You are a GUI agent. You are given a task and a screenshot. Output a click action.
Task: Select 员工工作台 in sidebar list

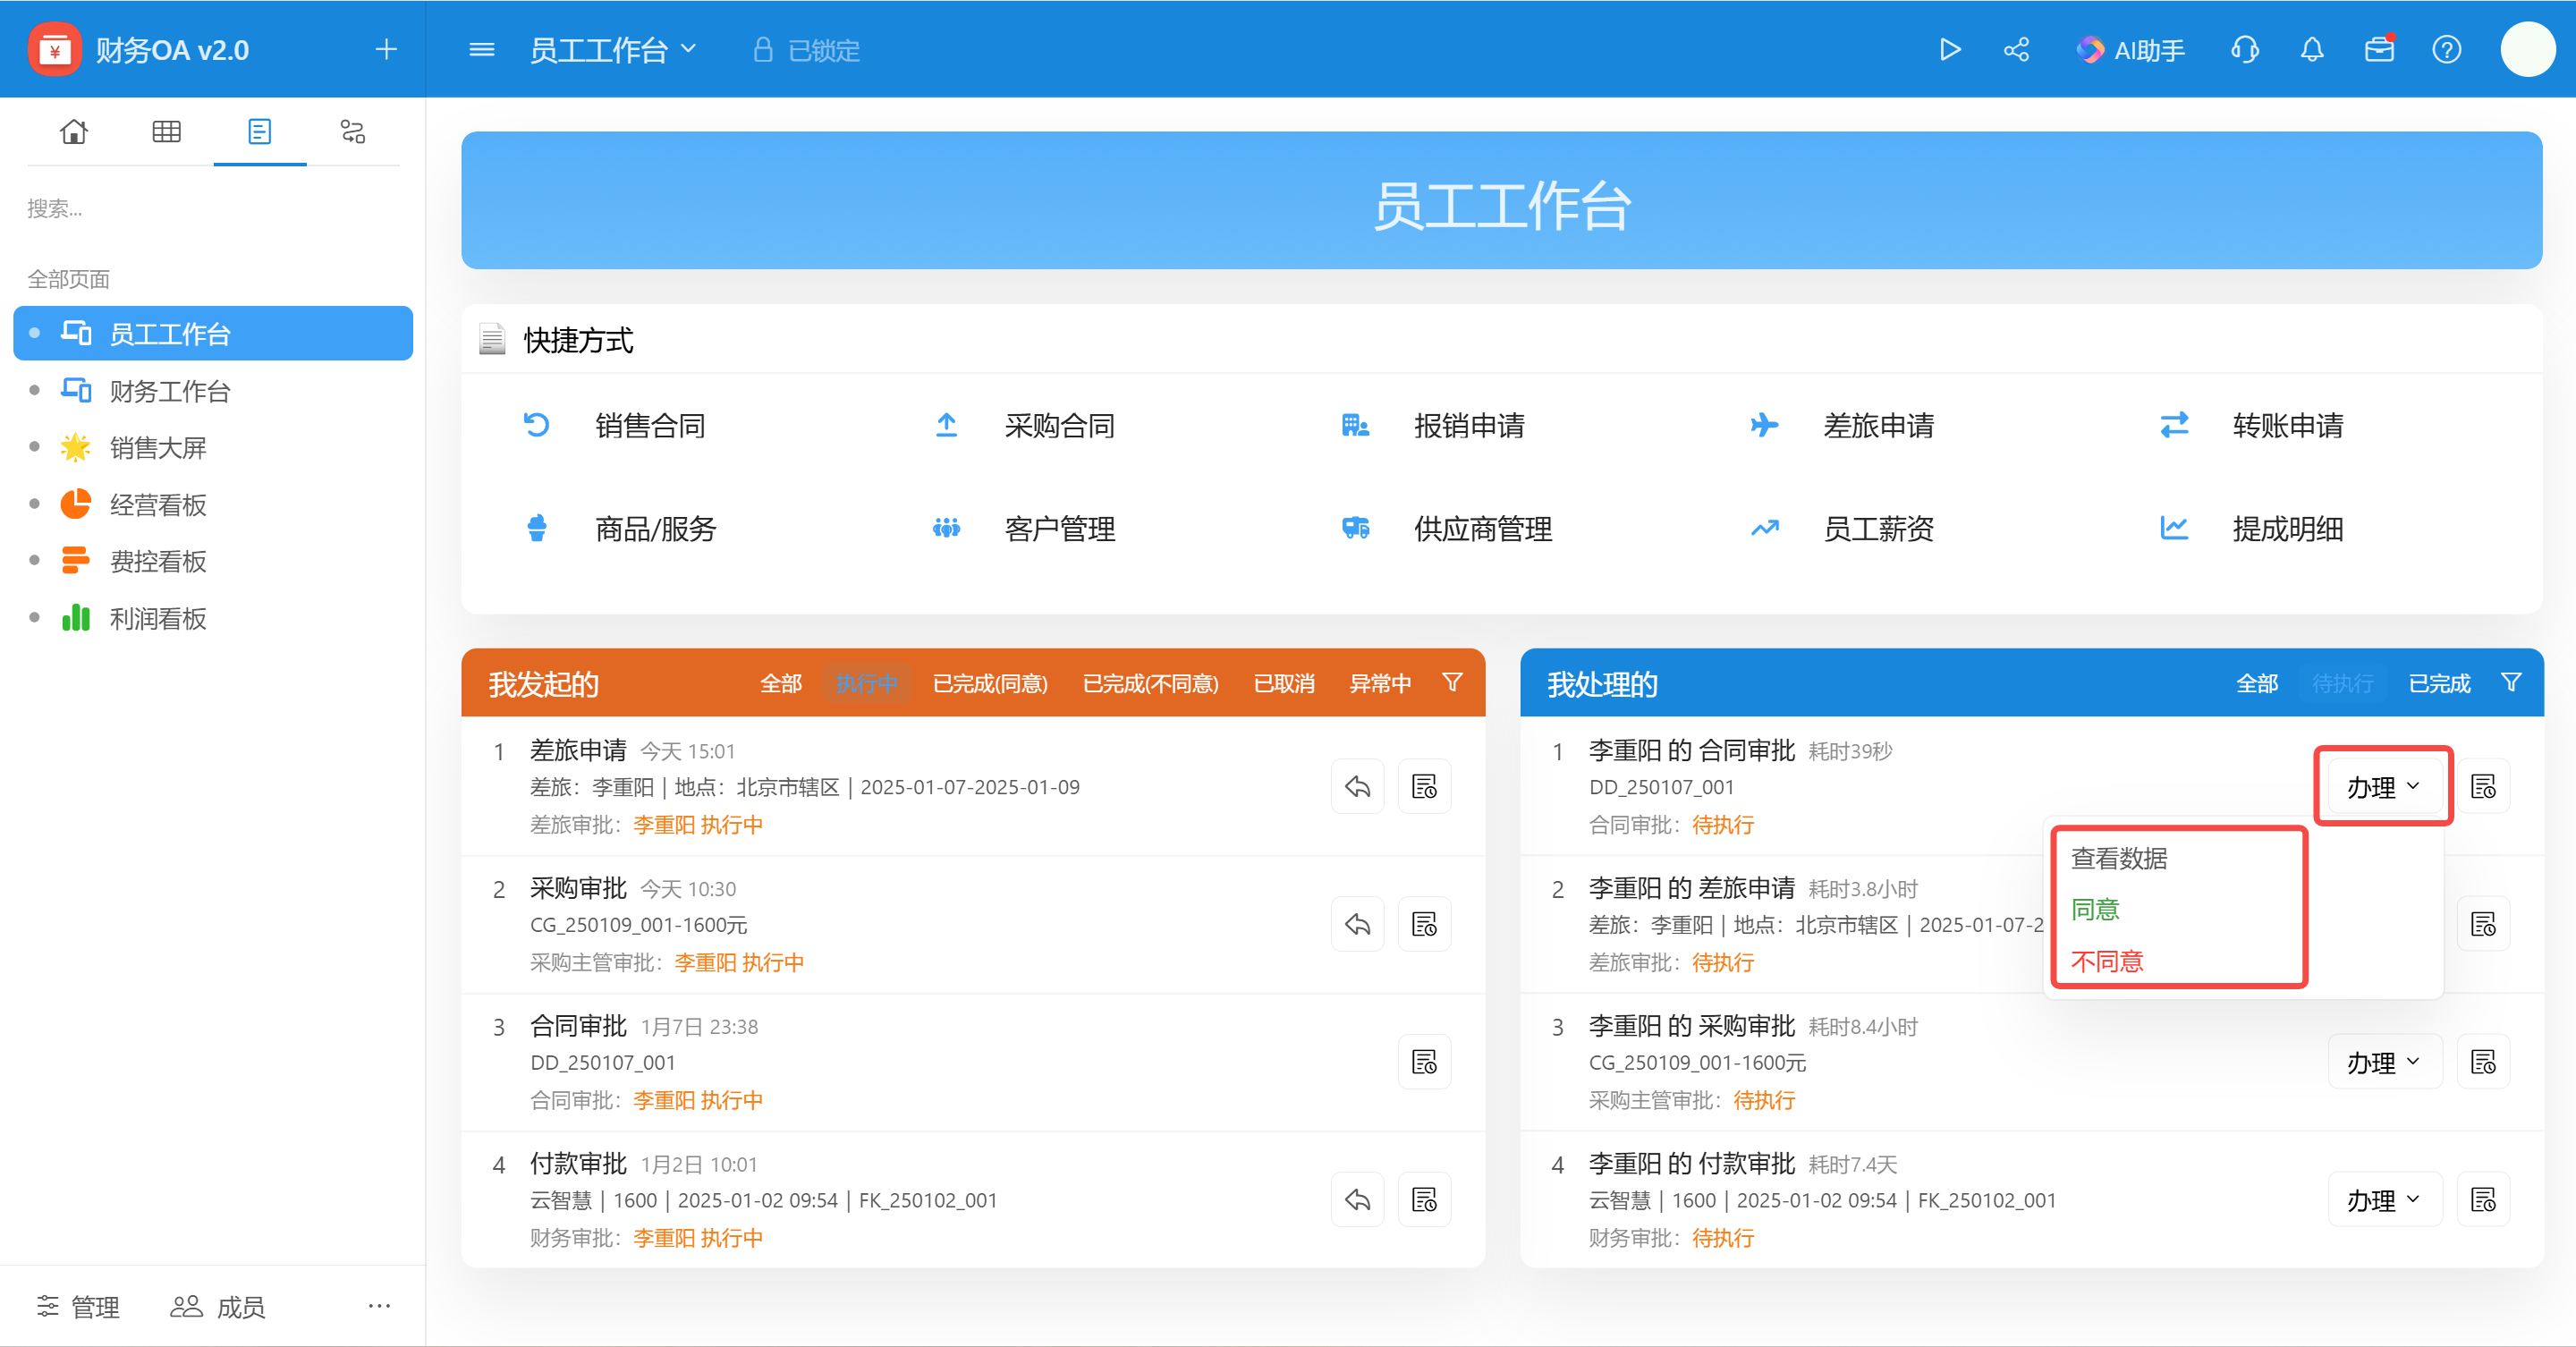click(213, 334)
